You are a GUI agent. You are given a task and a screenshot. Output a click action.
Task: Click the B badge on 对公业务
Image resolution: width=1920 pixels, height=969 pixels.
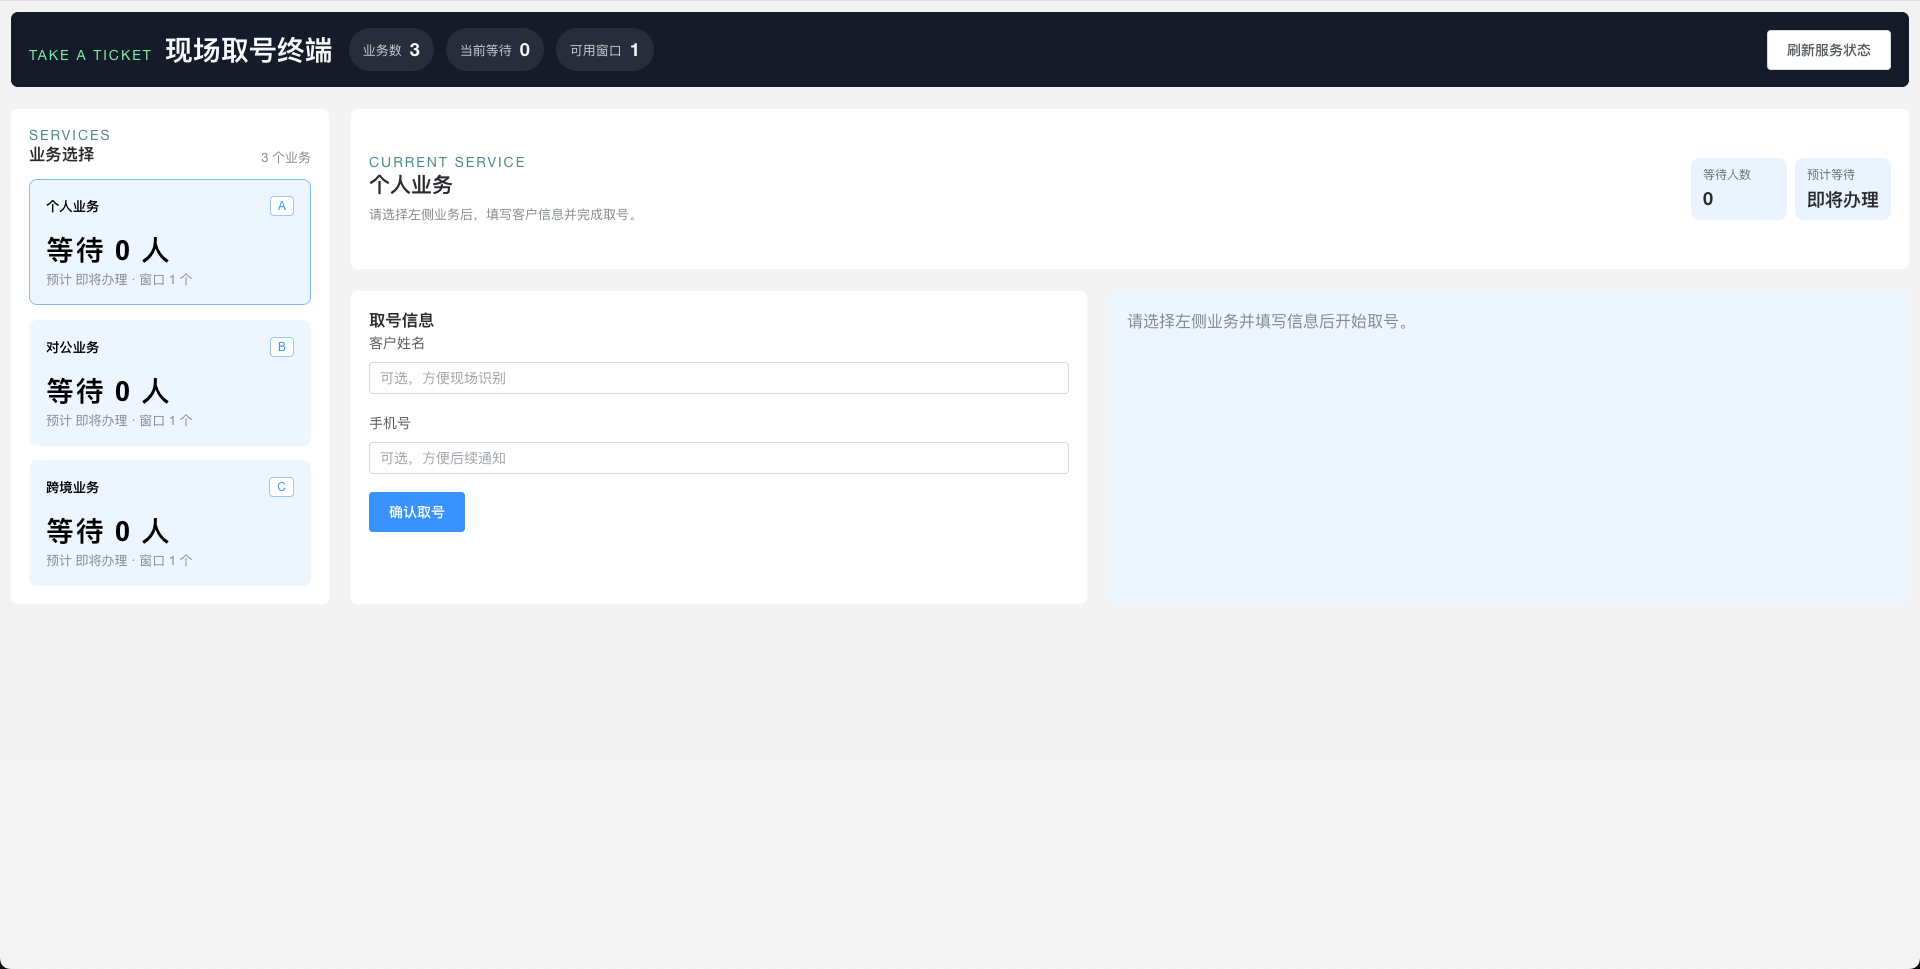coord(282,347)
